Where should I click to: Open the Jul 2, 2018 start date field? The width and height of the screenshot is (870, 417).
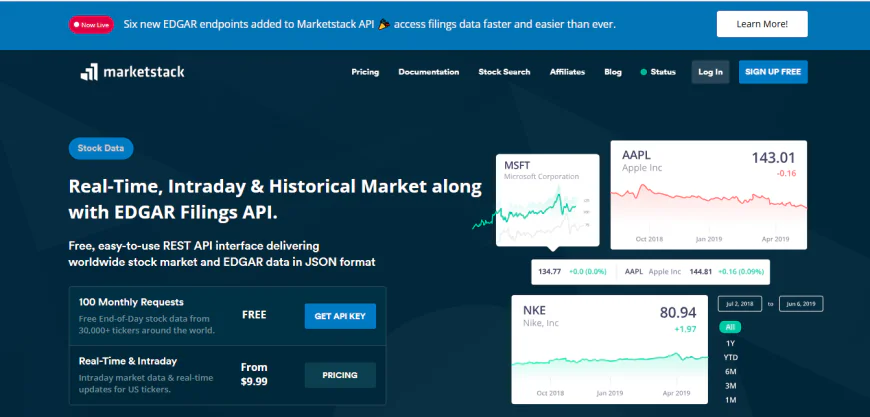pyautogui.click(x=740, y=304)
